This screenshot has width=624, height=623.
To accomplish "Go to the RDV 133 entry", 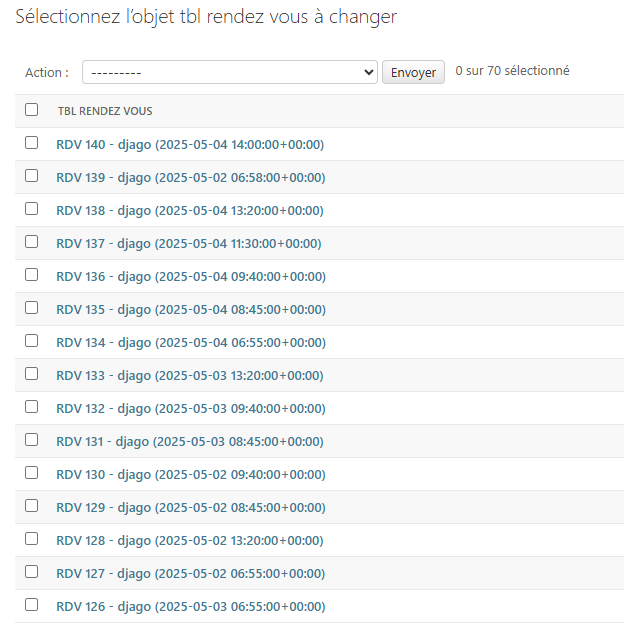I will 190,376.
